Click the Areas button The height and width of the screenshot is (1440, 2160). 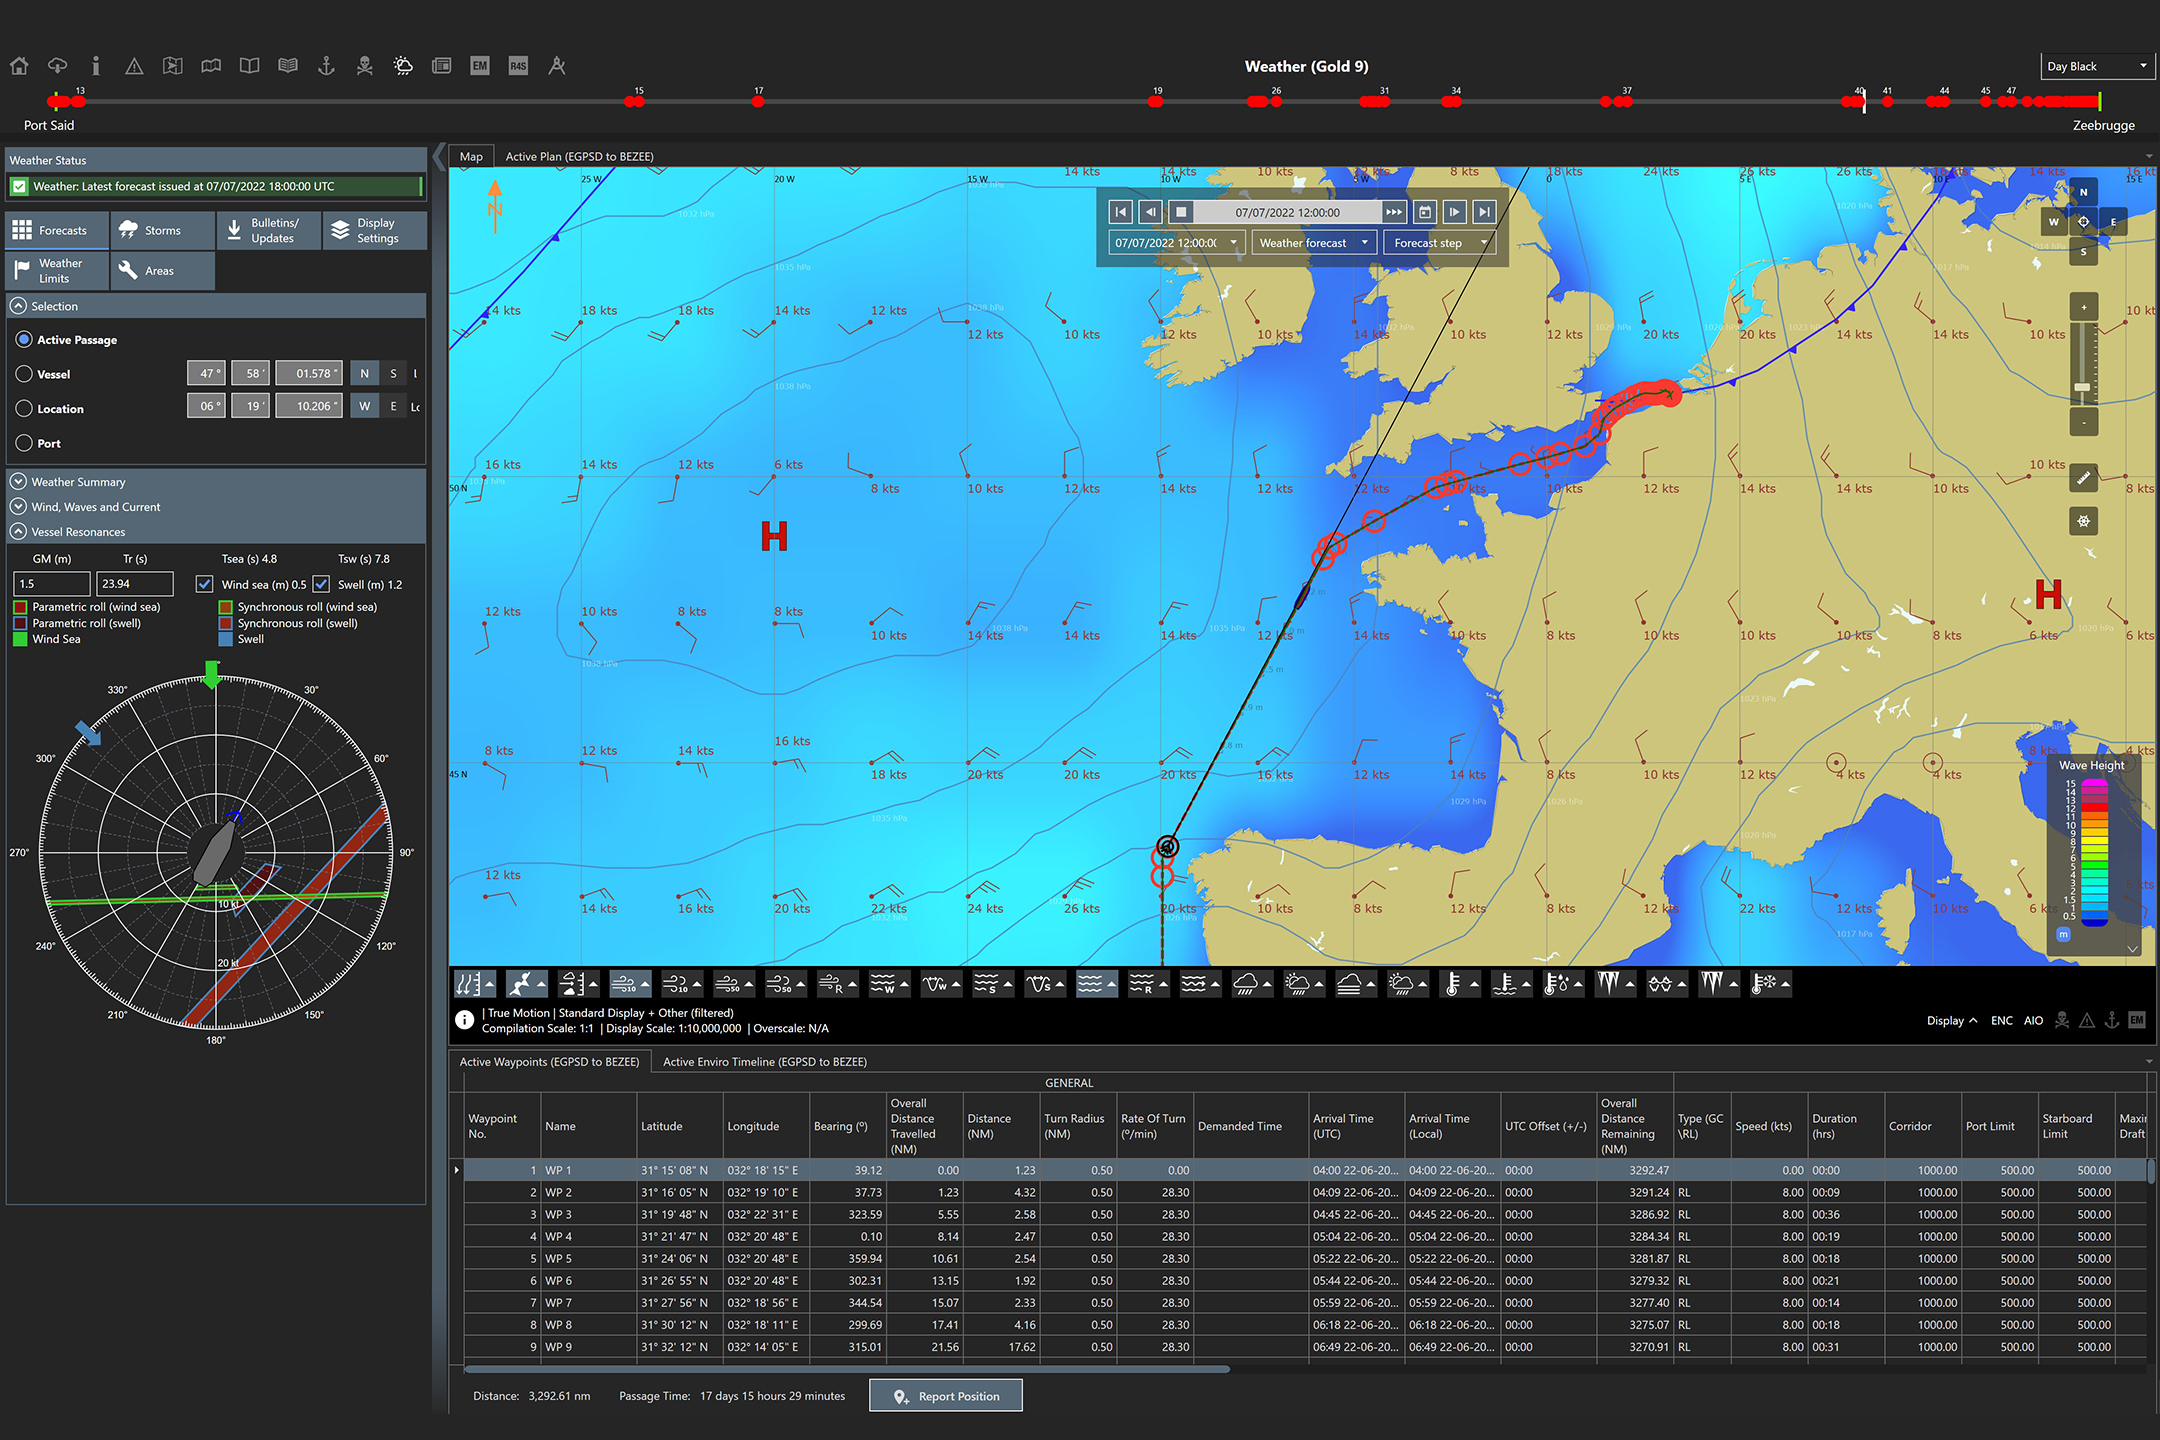click(x=163, y=271)
